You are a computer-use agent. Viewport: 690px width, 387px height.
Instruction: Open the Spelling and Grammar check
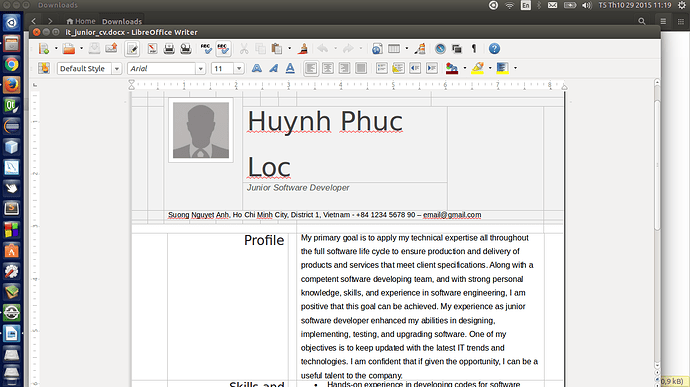(206, 49)
